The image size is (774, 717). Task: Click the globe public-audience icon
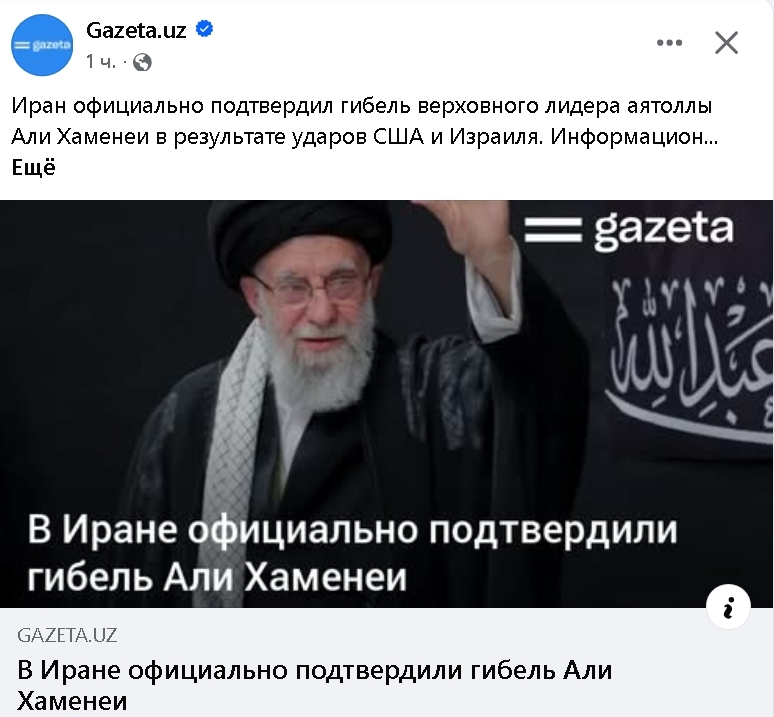(142, 62)
